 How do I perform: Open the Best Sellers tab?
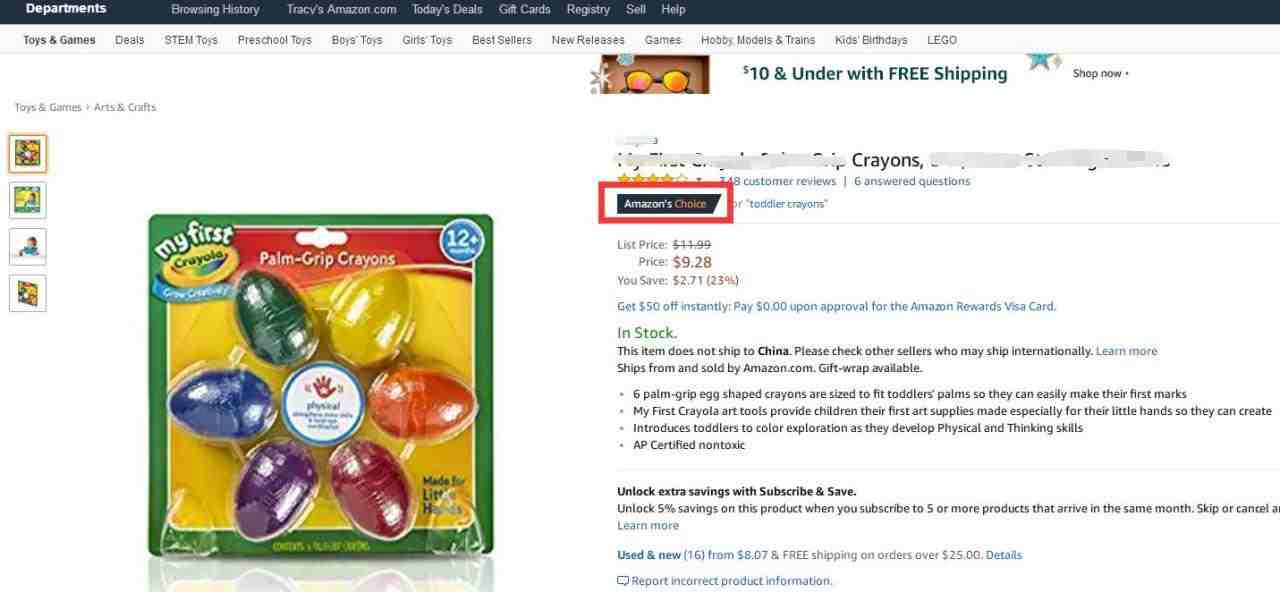(x=502, y=40)
